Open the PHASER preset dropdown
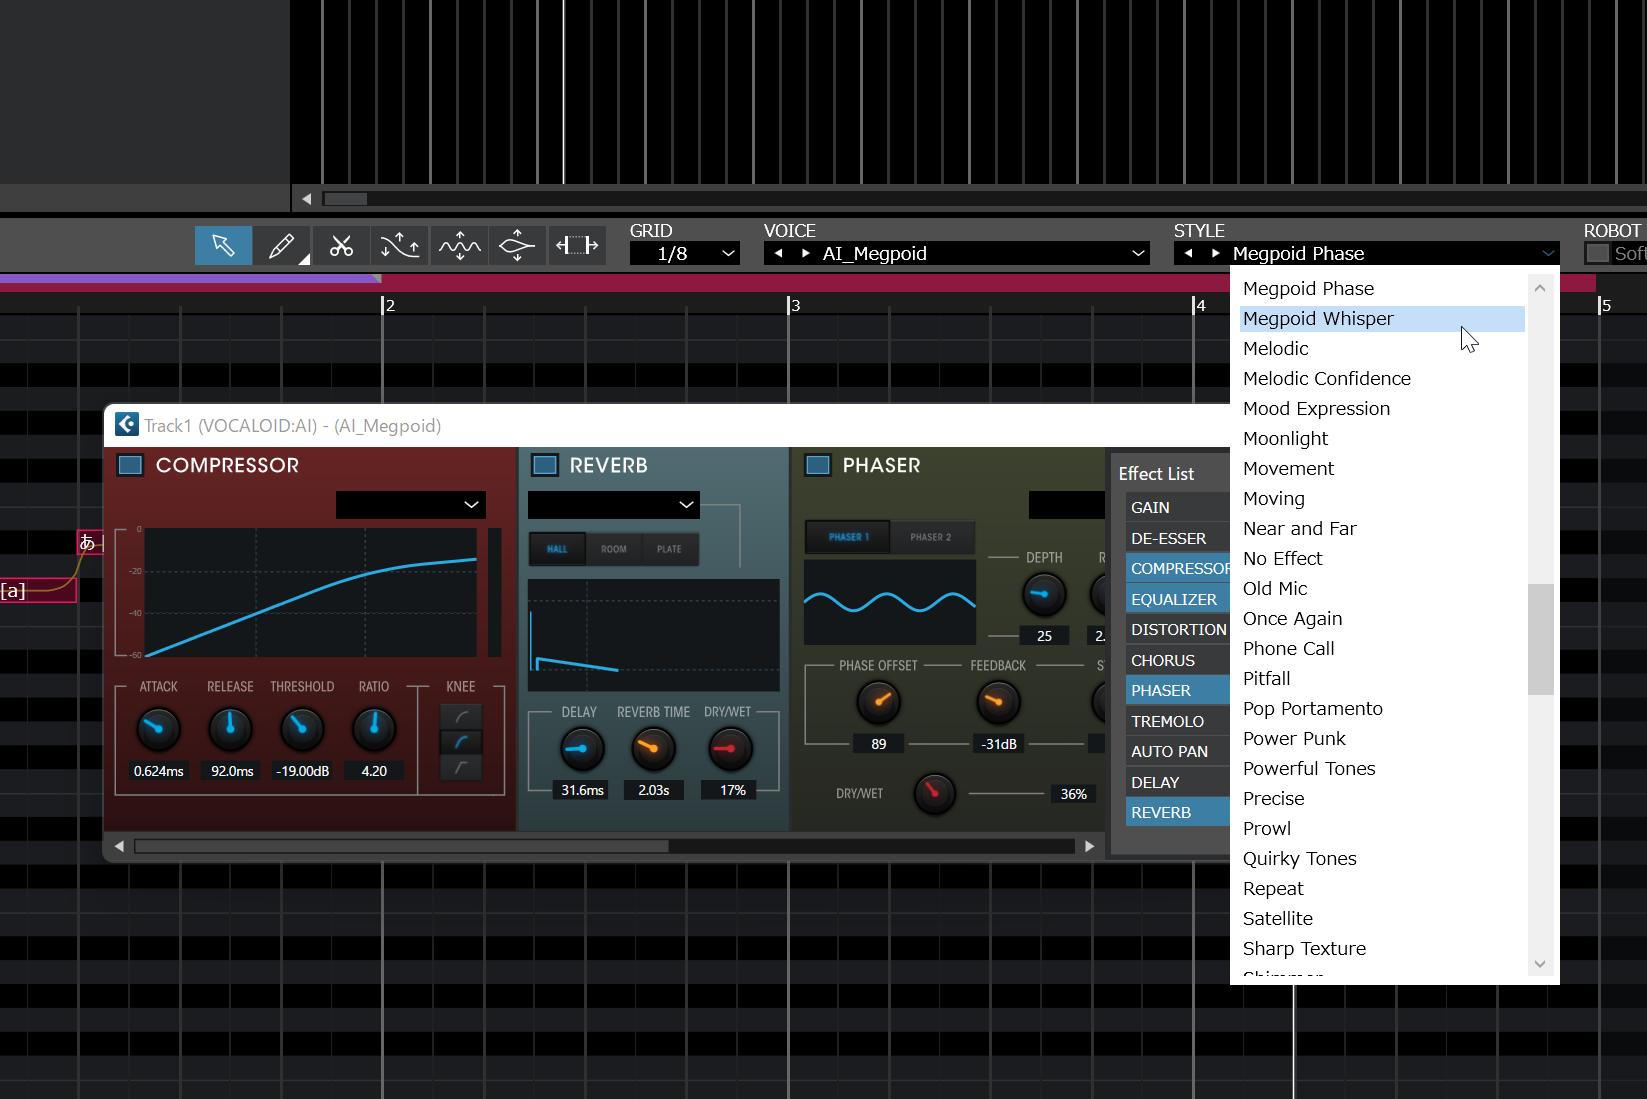This screenshot has height=1099, width=1647. (x=1067, y=505)
